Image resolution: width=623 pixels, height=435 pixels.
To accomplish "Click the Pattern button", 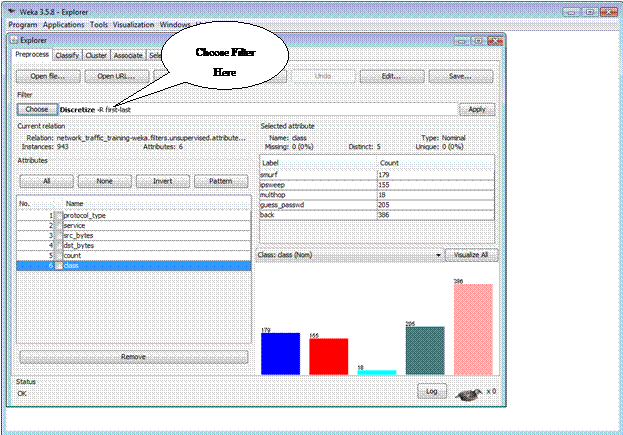I will click(x=221, y=181).
